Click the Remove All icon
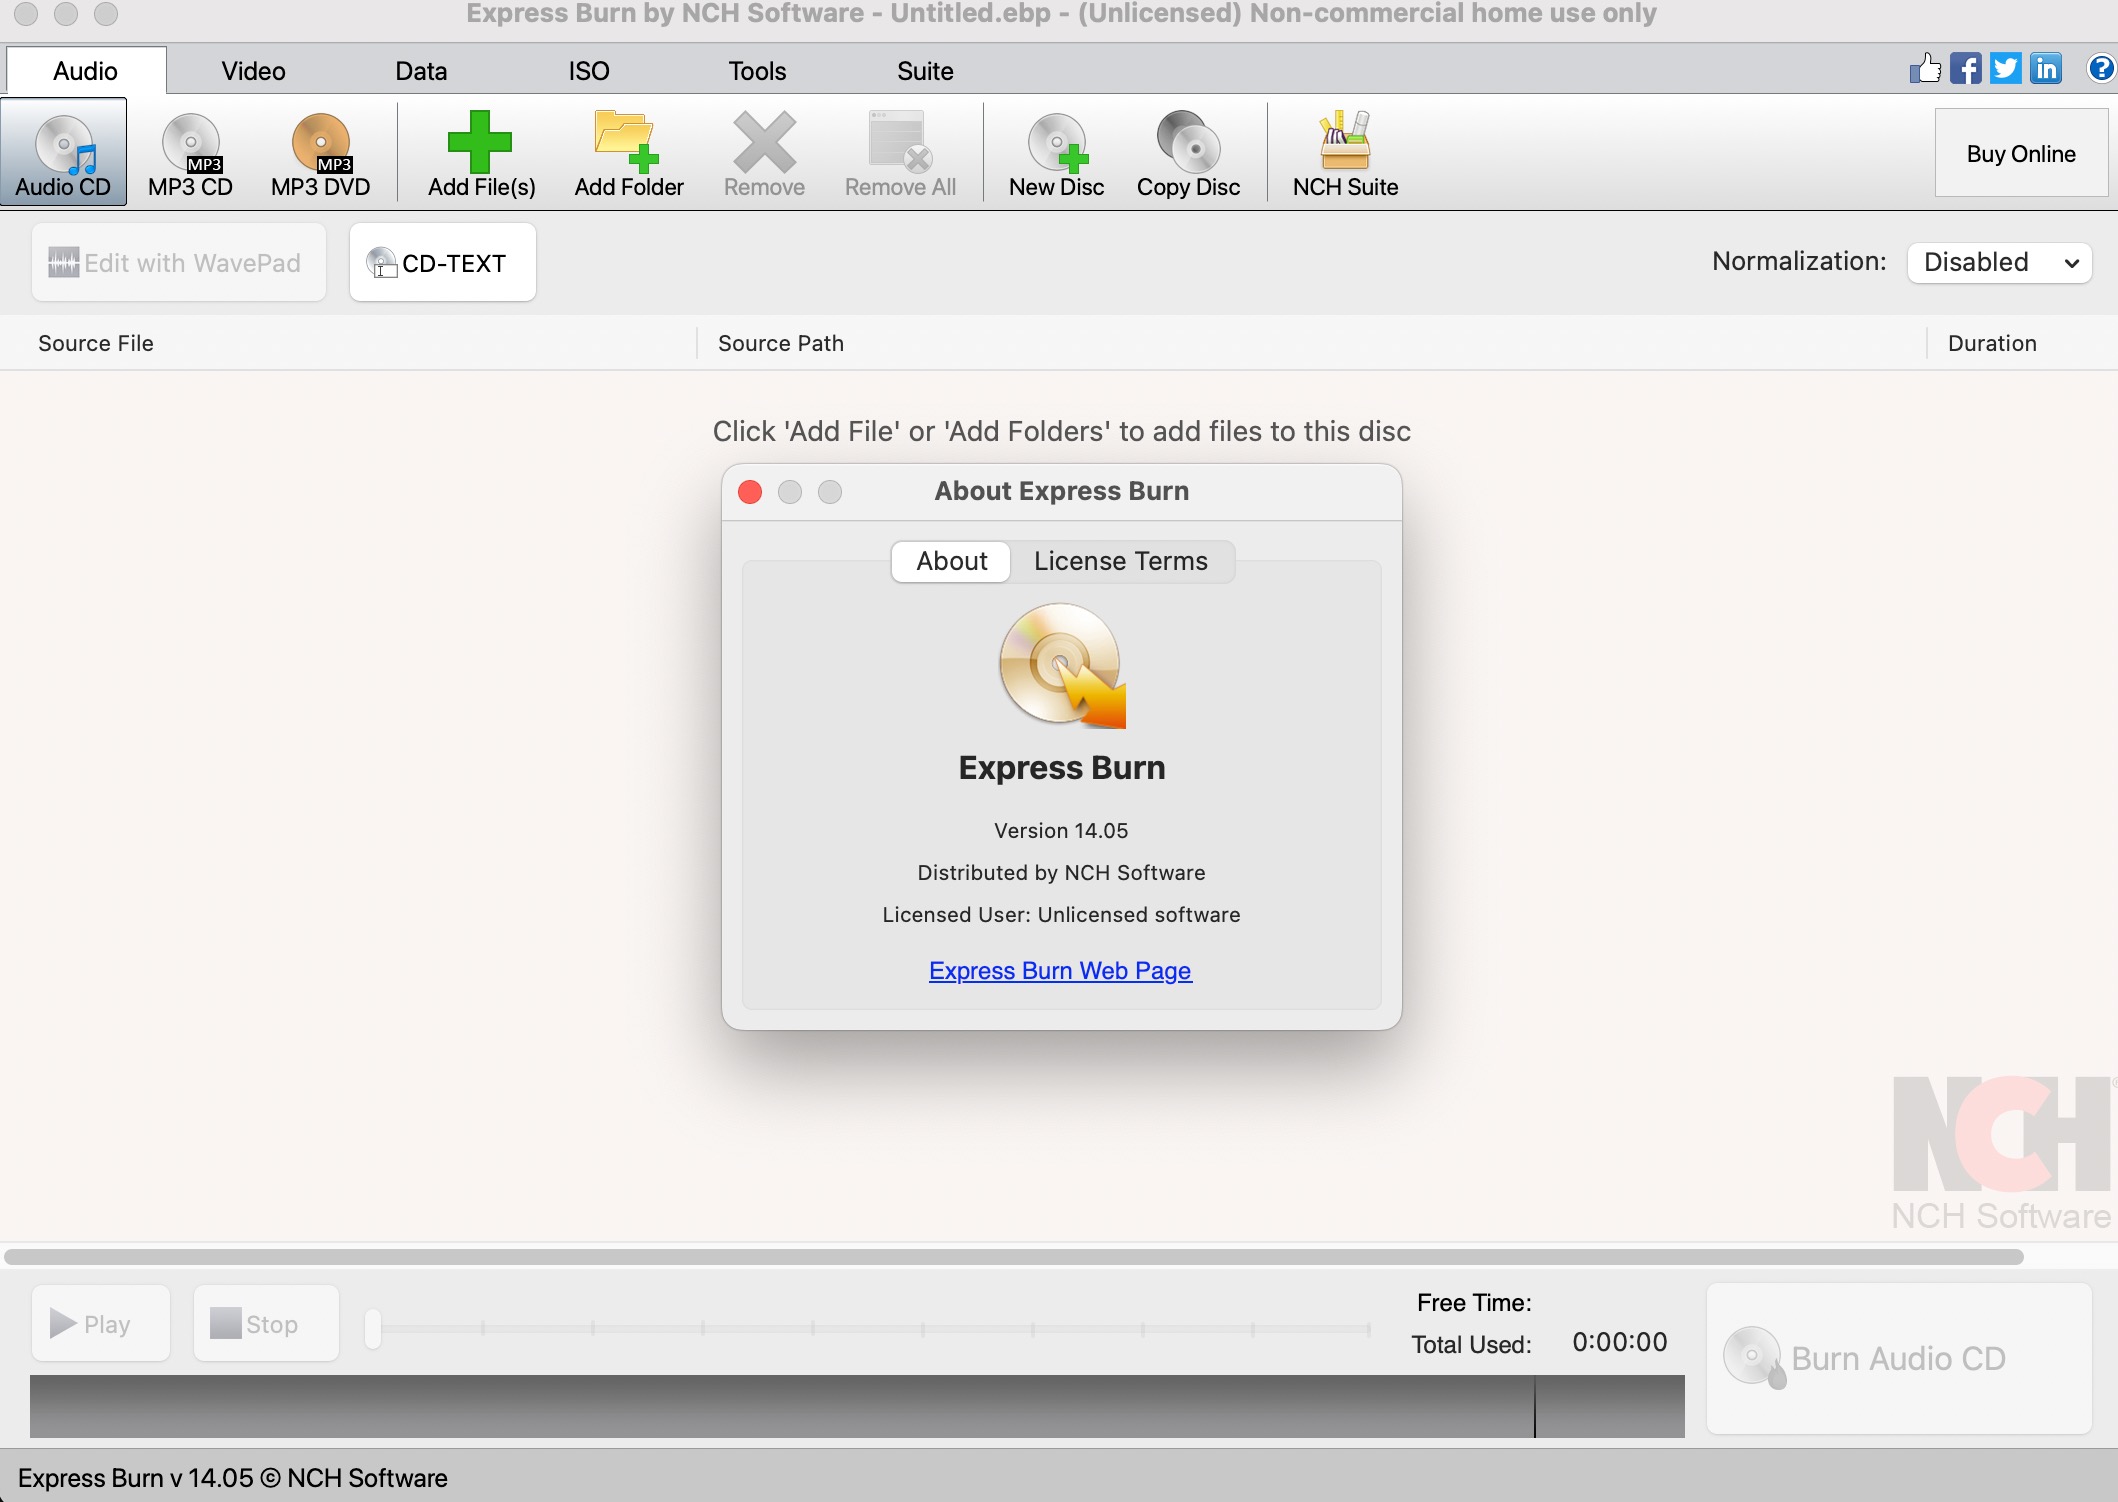Image resolution: width=2118 pixels, height=1502 pixels. coord(900,143)
